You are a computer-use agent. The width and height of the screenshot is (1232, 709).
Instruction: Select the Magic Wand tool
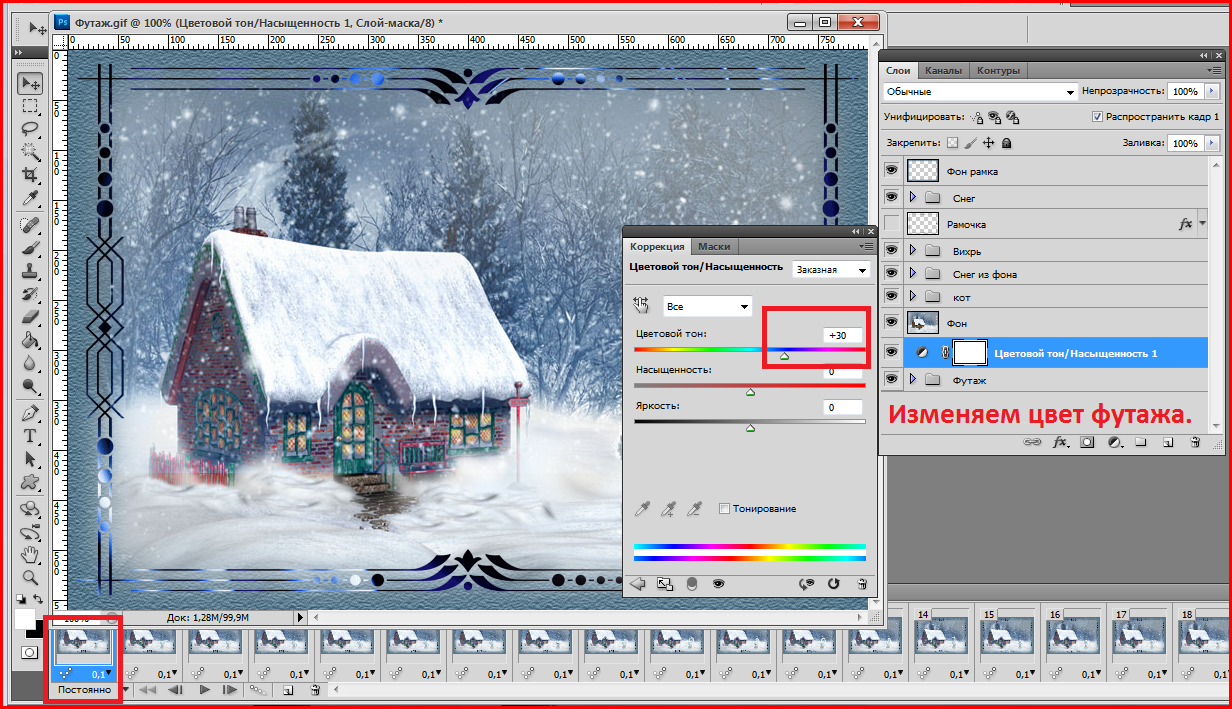pos(31,152)
